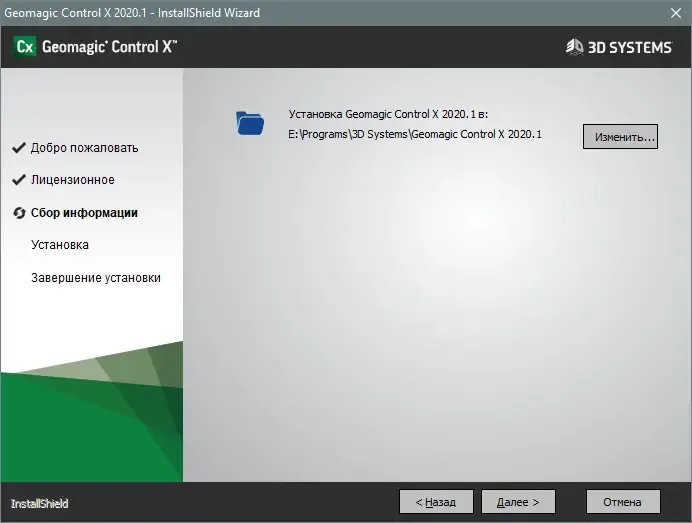
Task: Select the Лицензионное step
Action: tap(73, 180)
